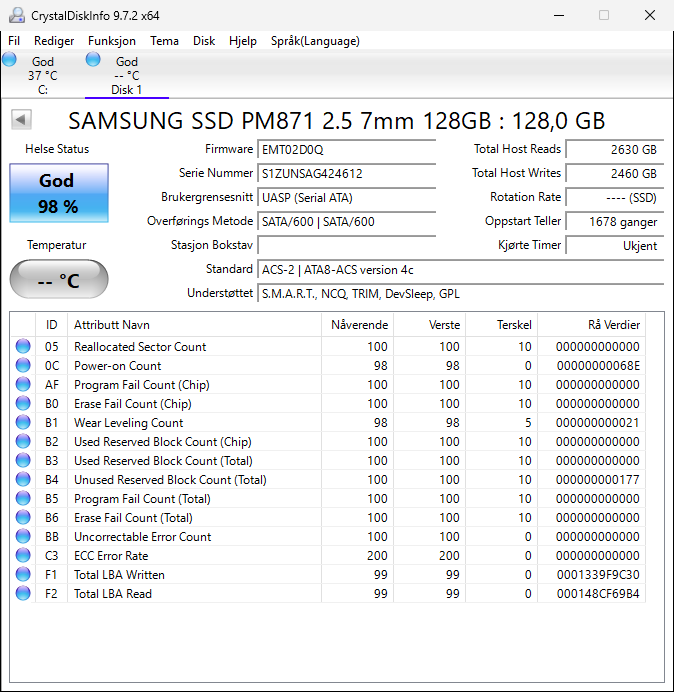Click status orb of Total LBA Read row
The width and height of the screenshot is (674, 692).
click(23, 593)
